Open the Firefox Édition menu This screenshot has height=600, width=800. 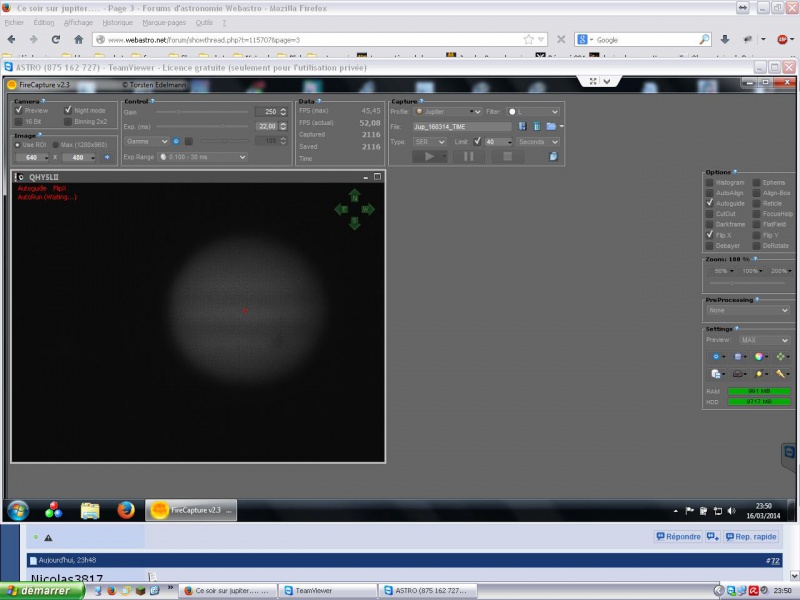point(44,22)
